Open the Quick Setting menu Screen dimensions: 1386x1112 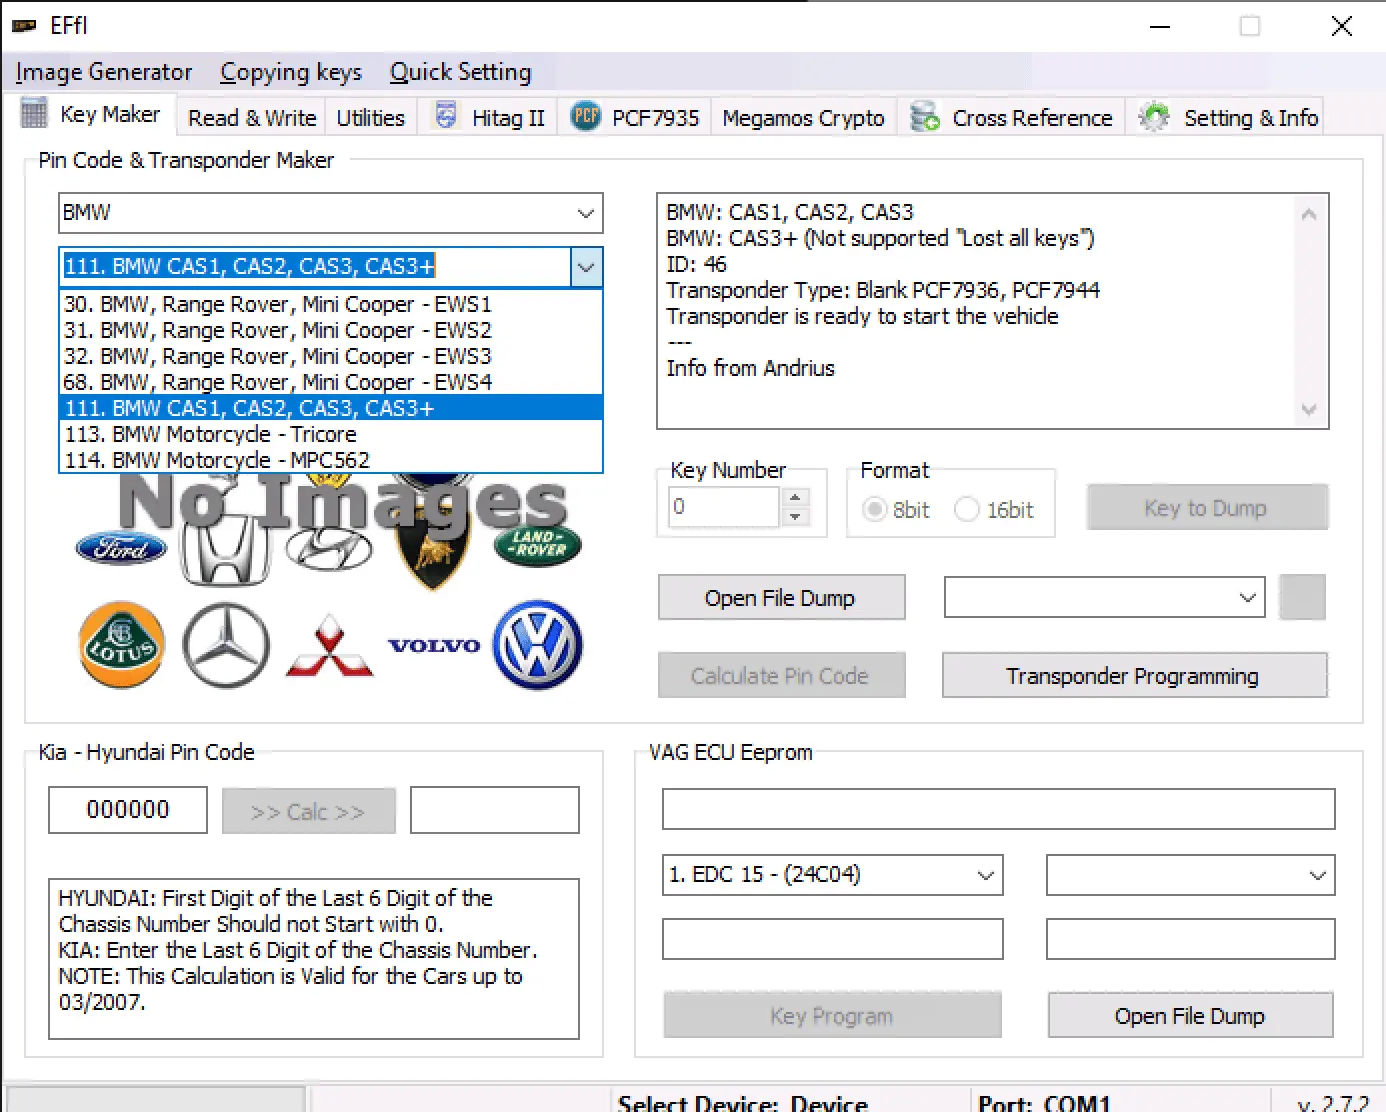pos(460,72)
